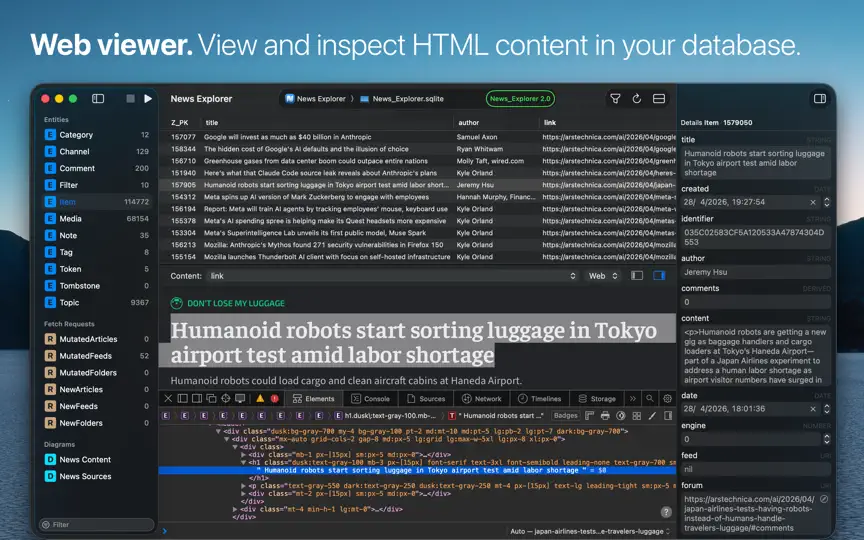864x540 pixels.
Task: Toggle the right details panel icon
Action: click(820, 99)
